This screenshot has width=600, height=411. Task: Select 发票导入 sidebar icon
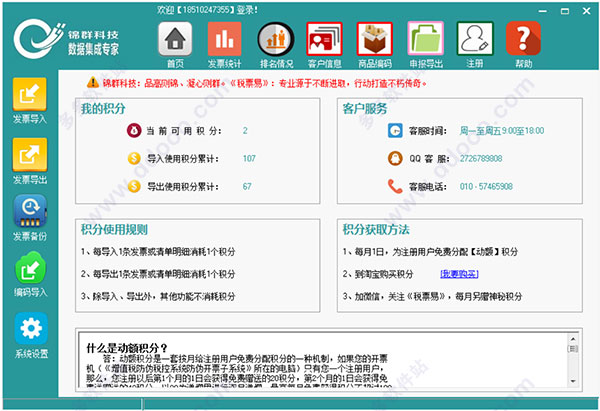pyautogui.click(x=30, y=94)
